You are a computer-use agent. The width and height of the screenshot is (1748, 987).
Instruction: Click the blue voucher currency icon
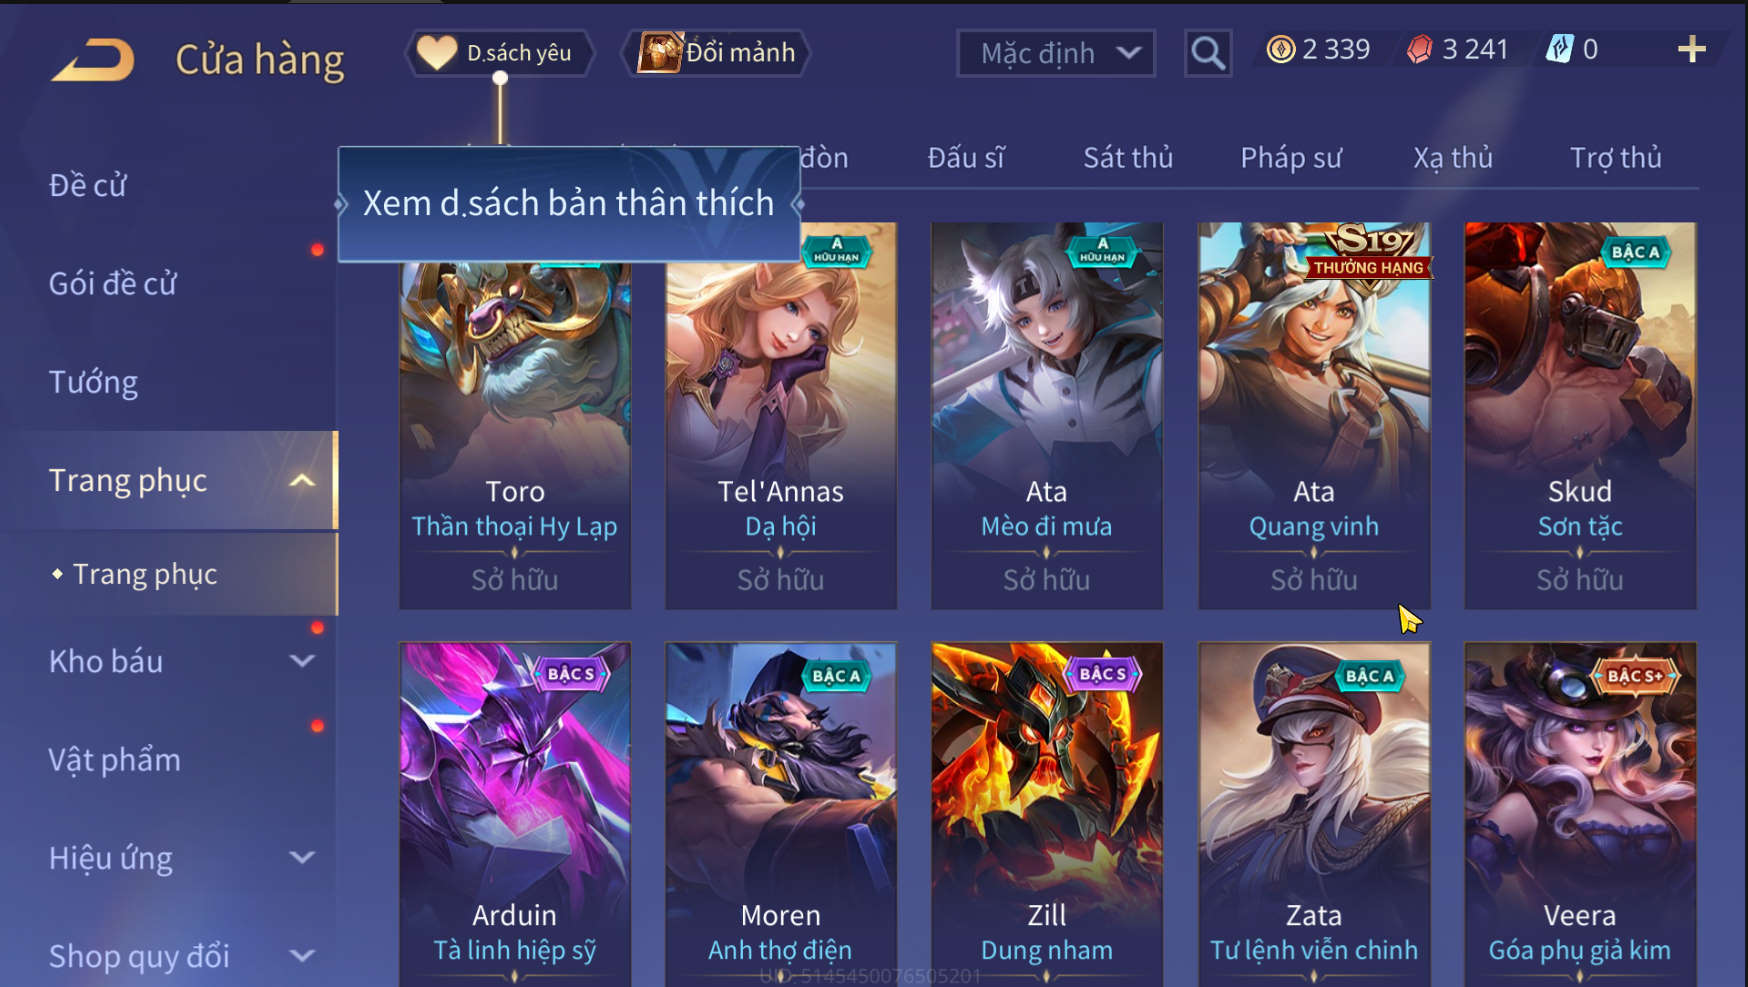point(1560,49)
